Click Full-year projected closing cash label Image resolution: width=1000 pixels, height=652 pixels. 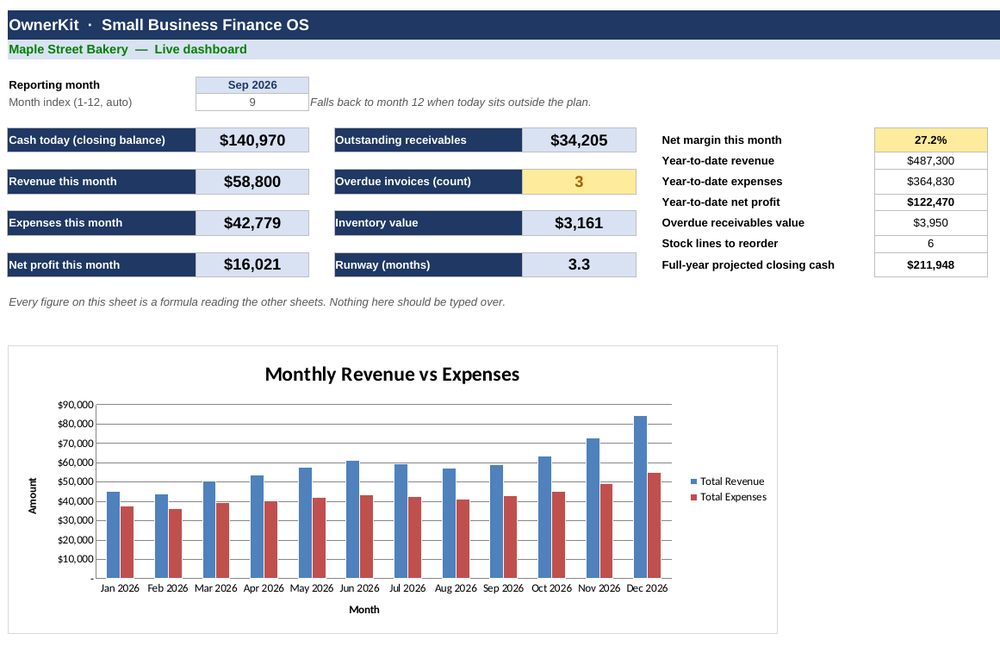click(747, 265)
